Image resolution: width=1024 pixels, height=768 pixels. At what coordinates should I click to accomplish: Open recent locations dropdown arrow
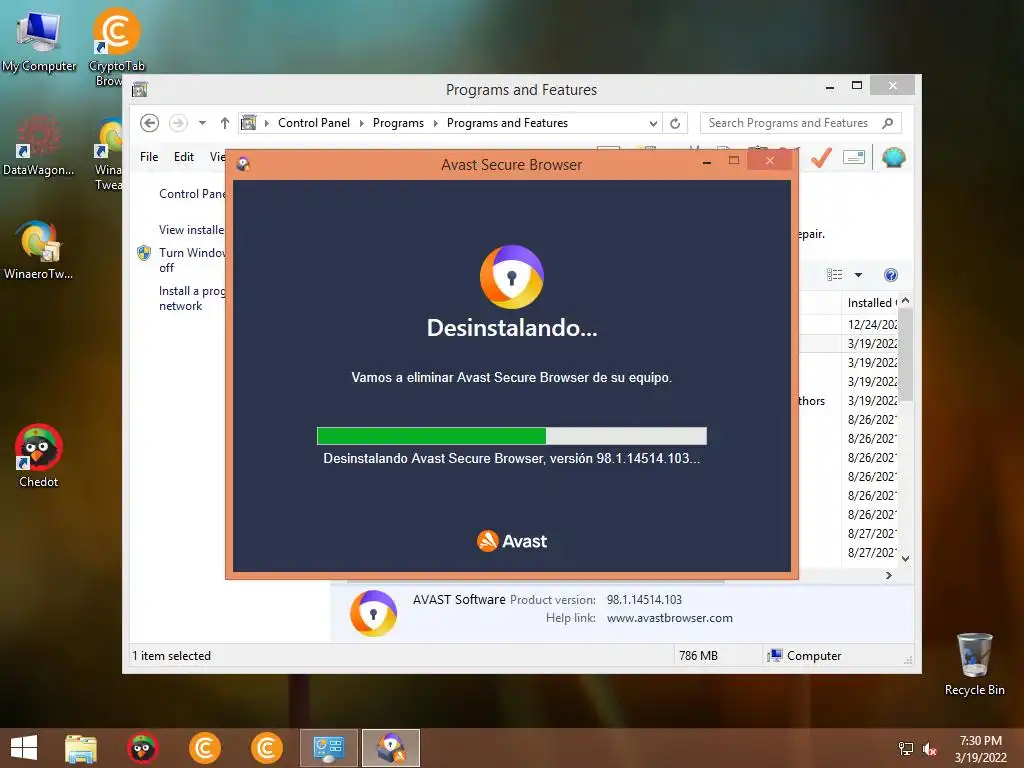pos(202,123)
